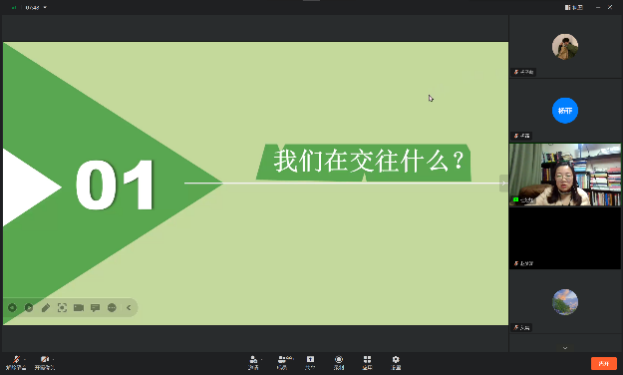Unmute the microphone in the meeting toolbar
Screen dimensions: 623x375
[16, 363]
